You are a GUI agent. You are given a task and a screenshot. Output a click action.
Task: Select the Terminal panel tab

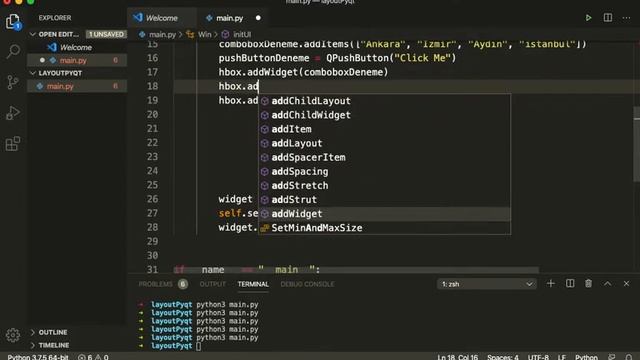pos(253,284)
